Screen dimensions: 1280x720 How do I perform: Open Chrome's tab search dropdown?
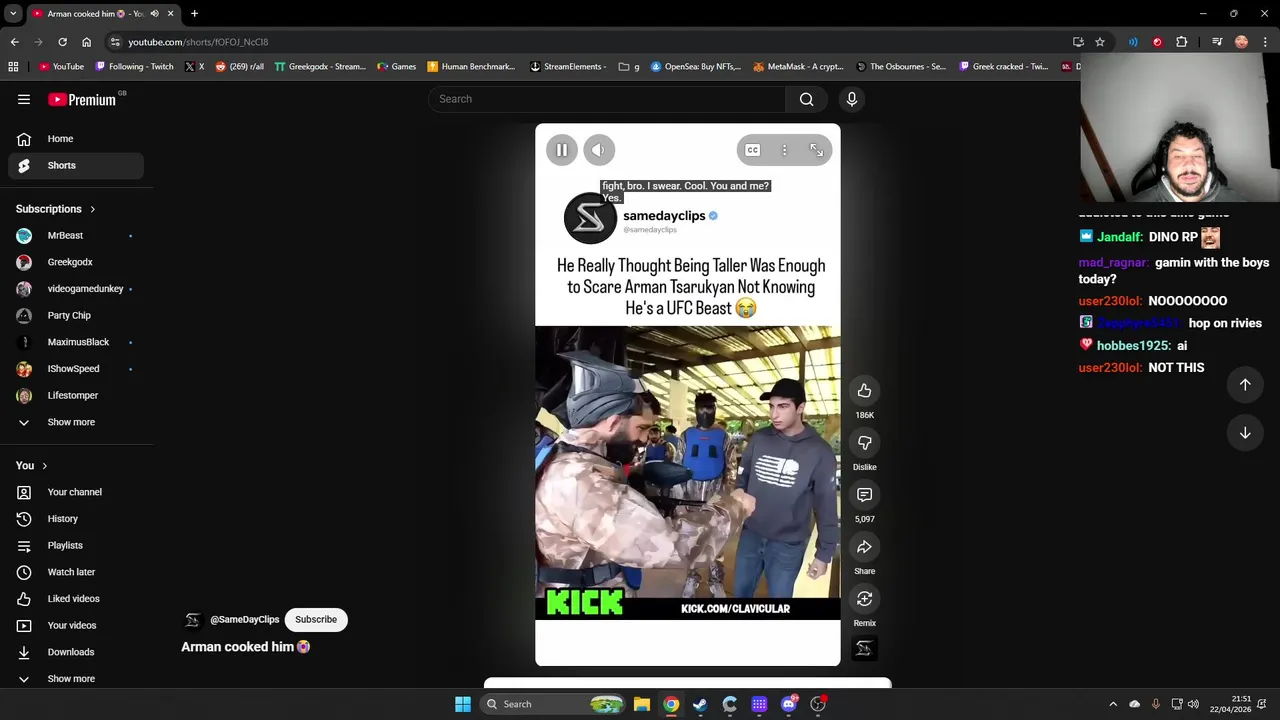click(x=14, y=13)
